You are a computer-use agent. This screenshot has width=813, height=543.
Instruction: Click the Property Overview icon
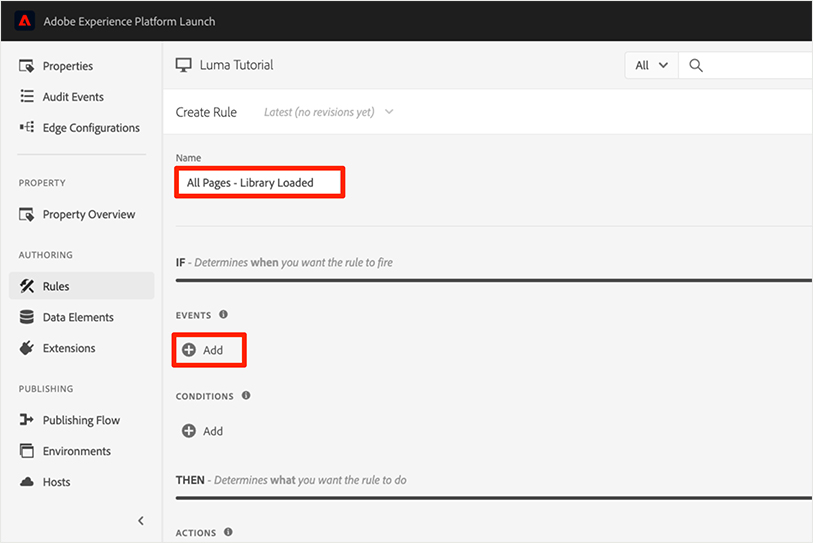click(x=26, y=214)
